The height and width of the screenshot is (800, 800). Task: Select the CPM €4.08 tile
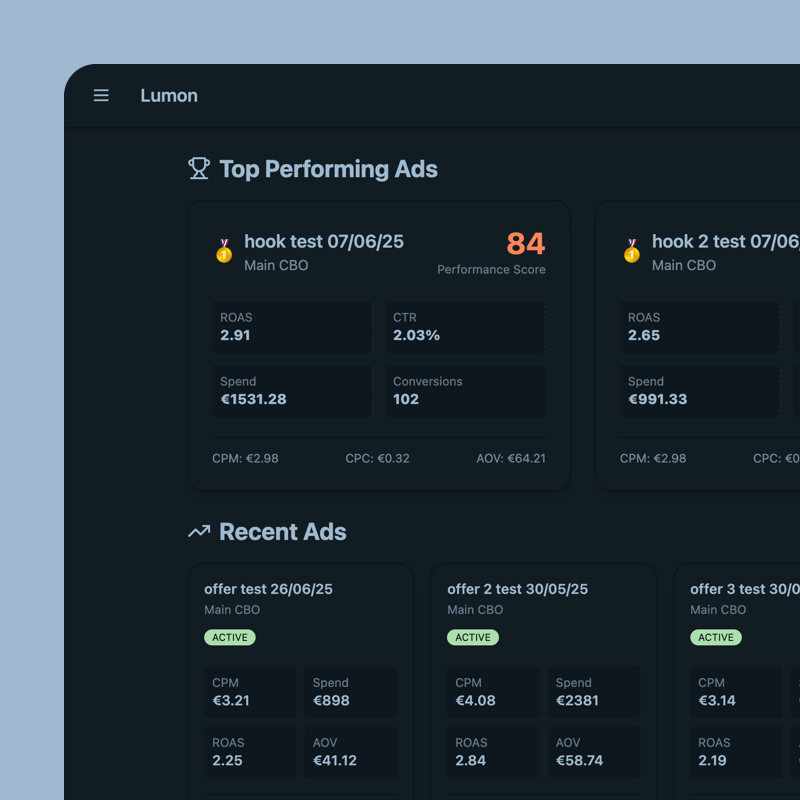coord(493,692)
